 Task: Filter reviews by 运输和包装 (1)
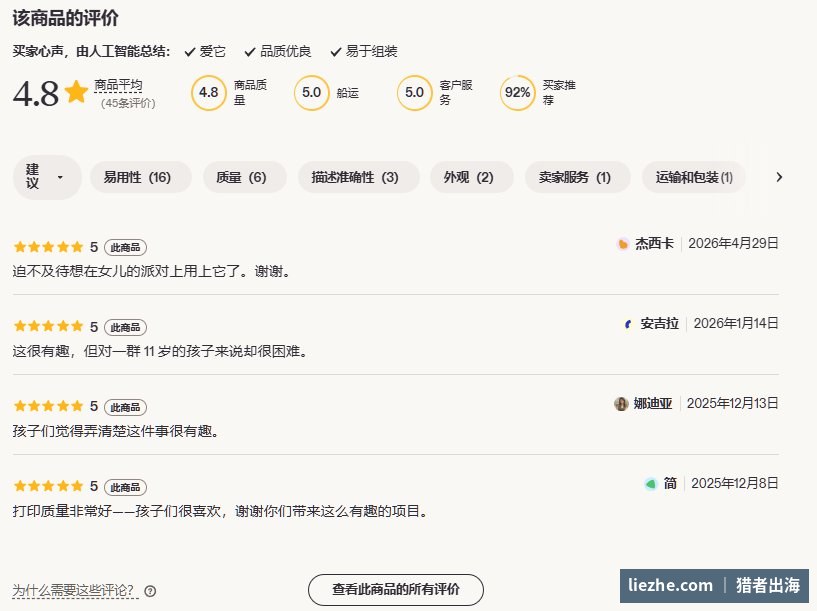(x=694, y=177)
